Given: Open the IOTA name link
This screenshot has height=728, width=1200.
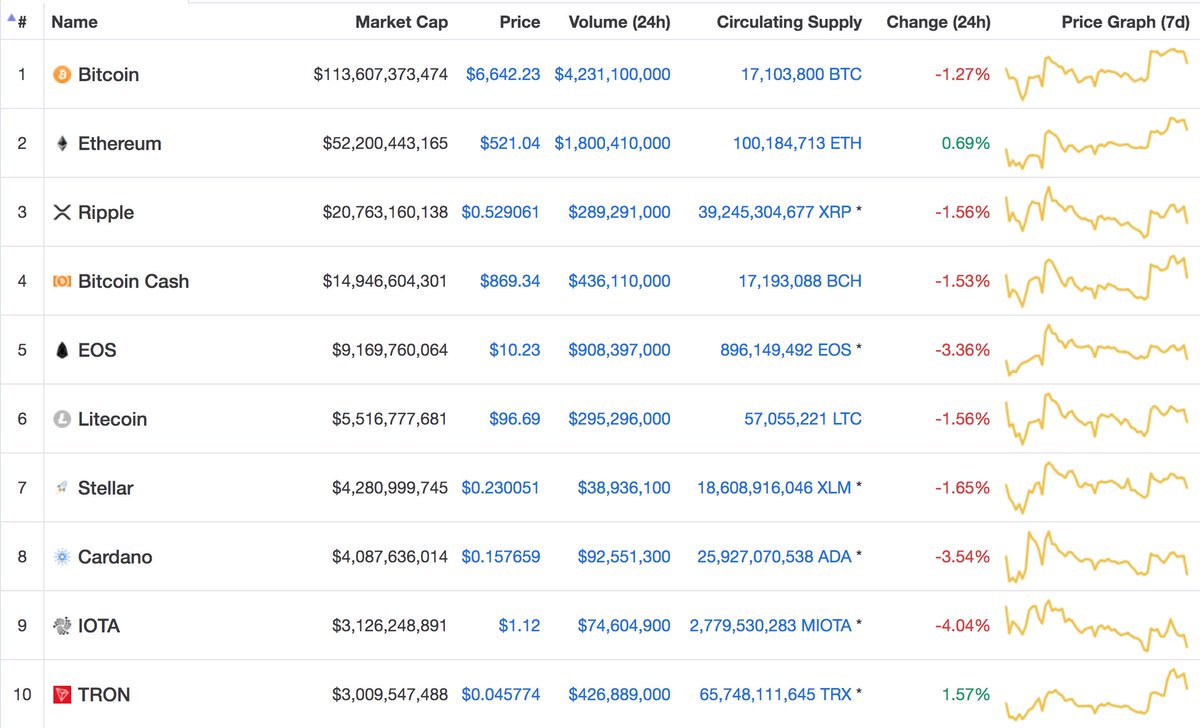Looking at the screenshot, I should [x=99, y=627].
